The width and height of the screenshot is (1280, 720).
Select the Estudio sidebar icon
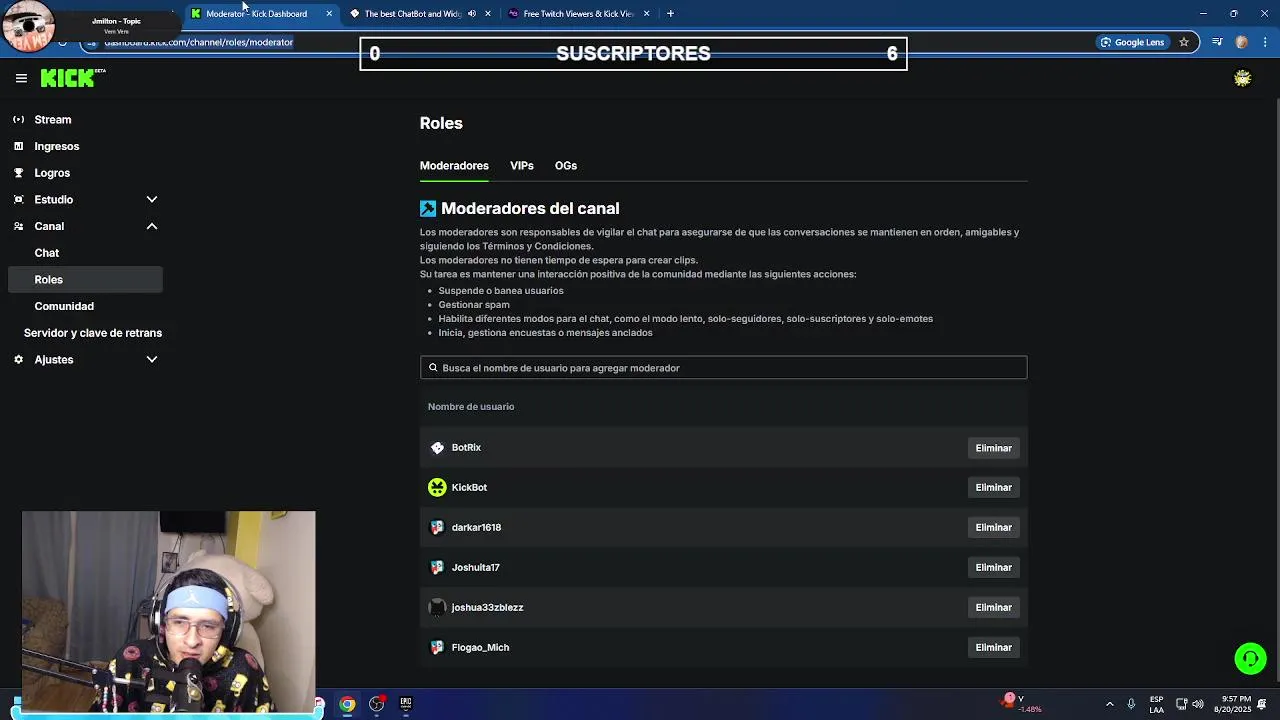[x=18, y=200]
